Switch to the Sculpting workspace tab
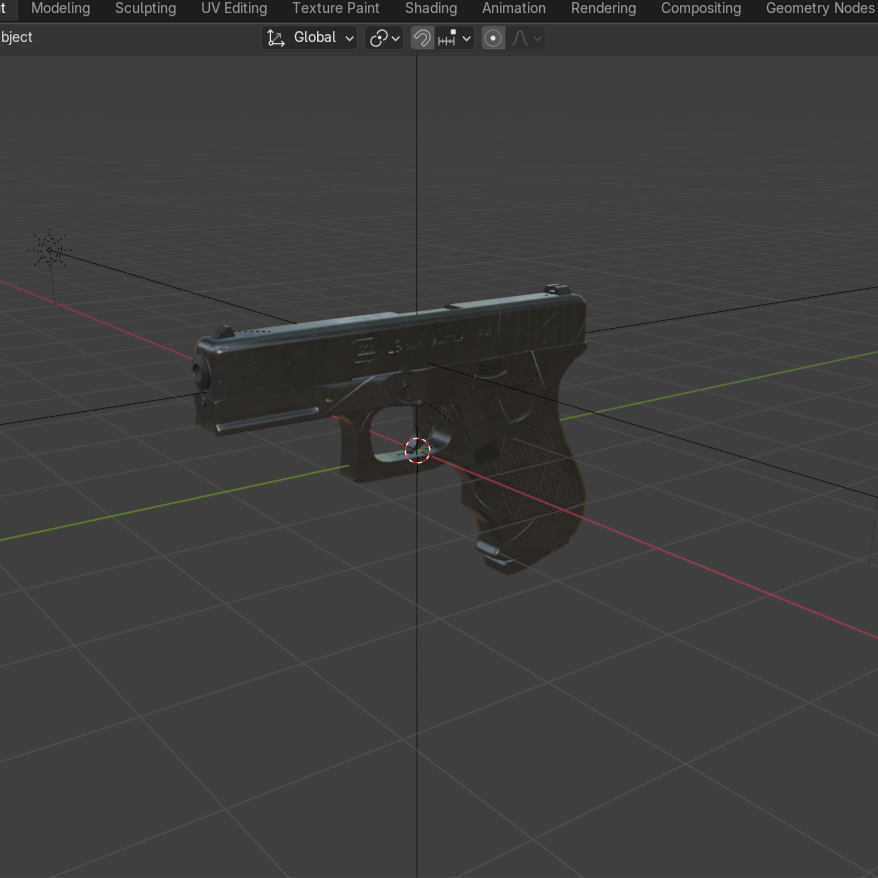The image size is (878, 878). click(145, 9)
